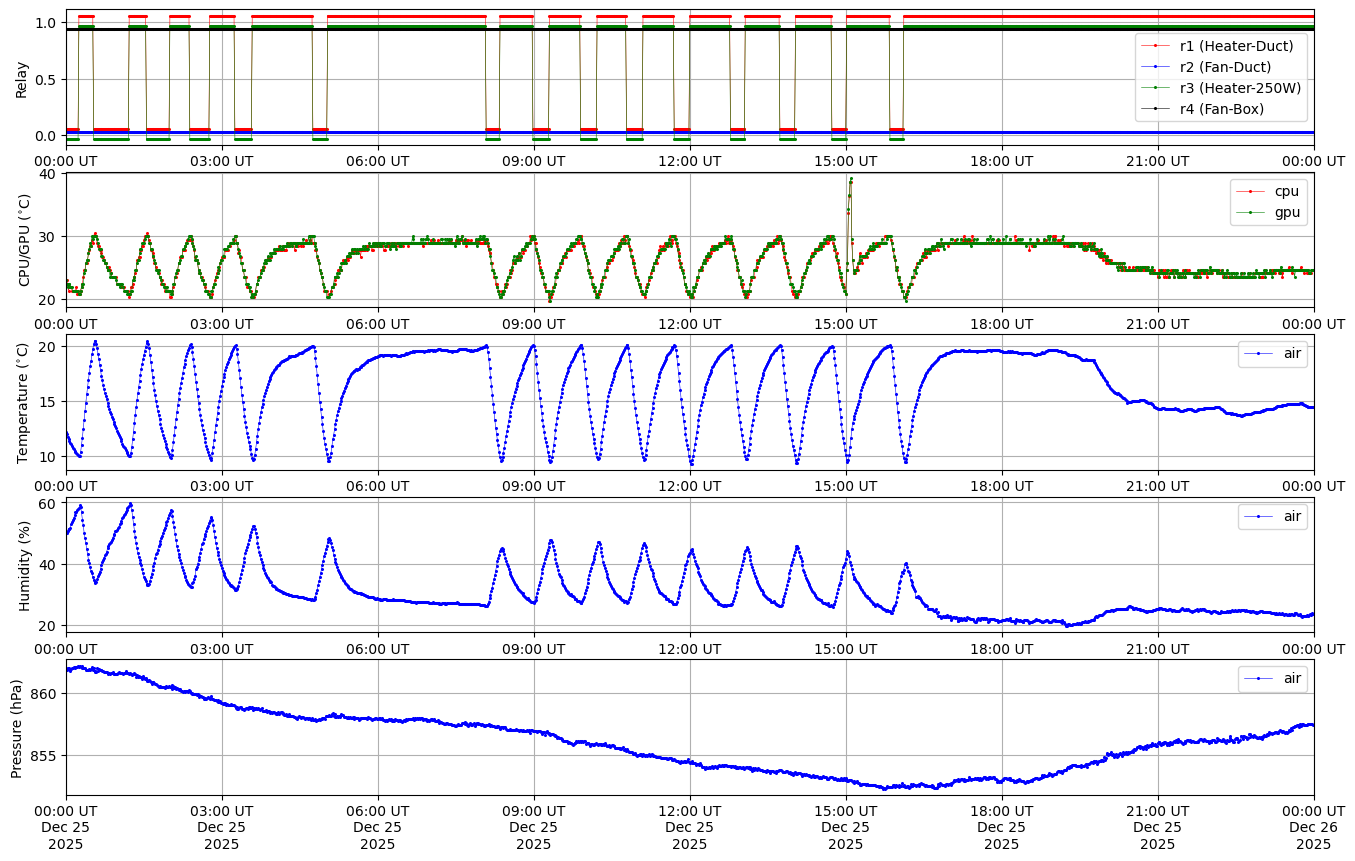
Task: Click the Pressure (hPa) y-axis label
Action: [x=17, y=727]
